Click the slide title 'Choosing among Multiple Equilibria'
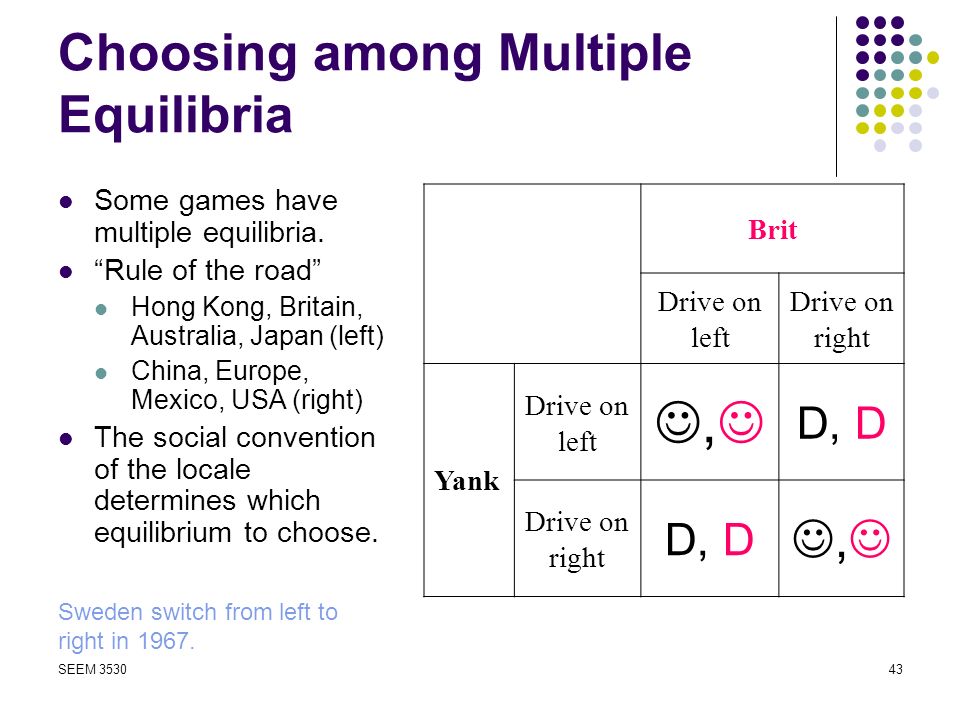Image resolution: width=960 pixels, height=720 pixels. click(x=375, y=83)
